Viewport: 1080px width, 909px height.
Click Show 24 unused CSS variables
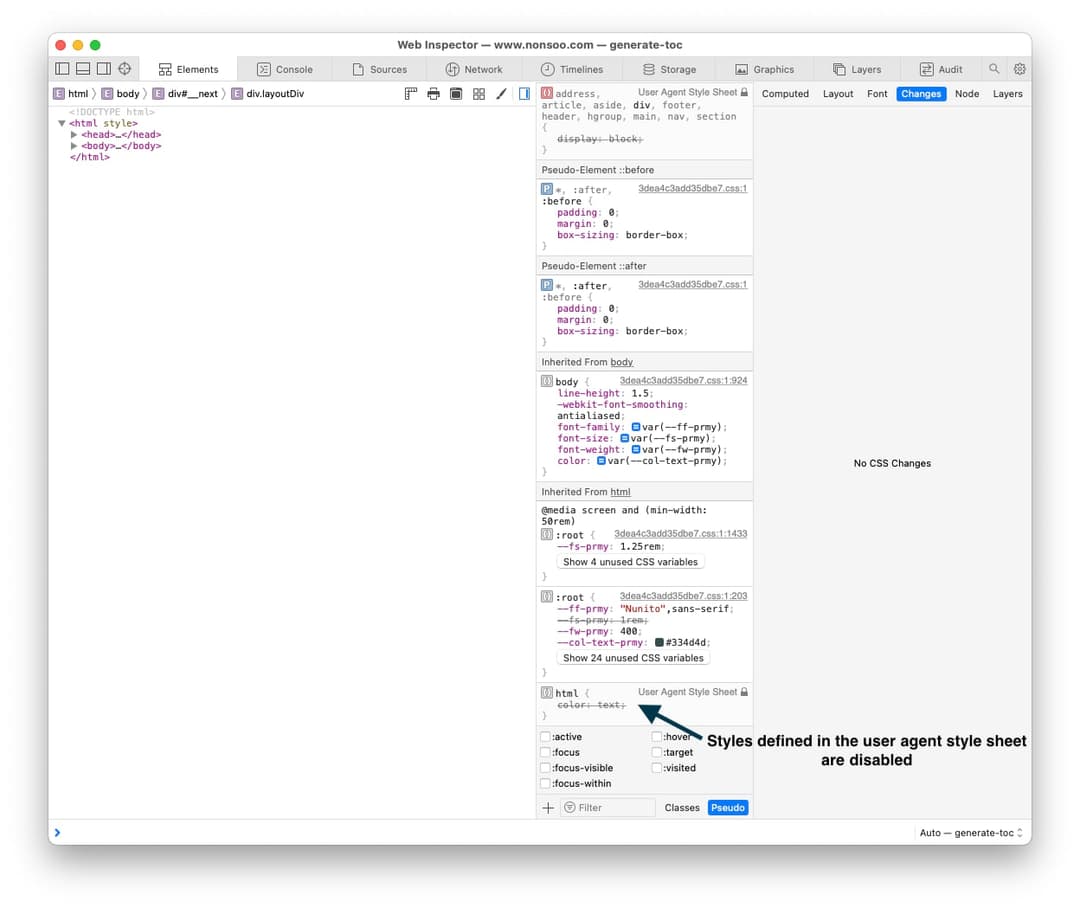point(633,657)
